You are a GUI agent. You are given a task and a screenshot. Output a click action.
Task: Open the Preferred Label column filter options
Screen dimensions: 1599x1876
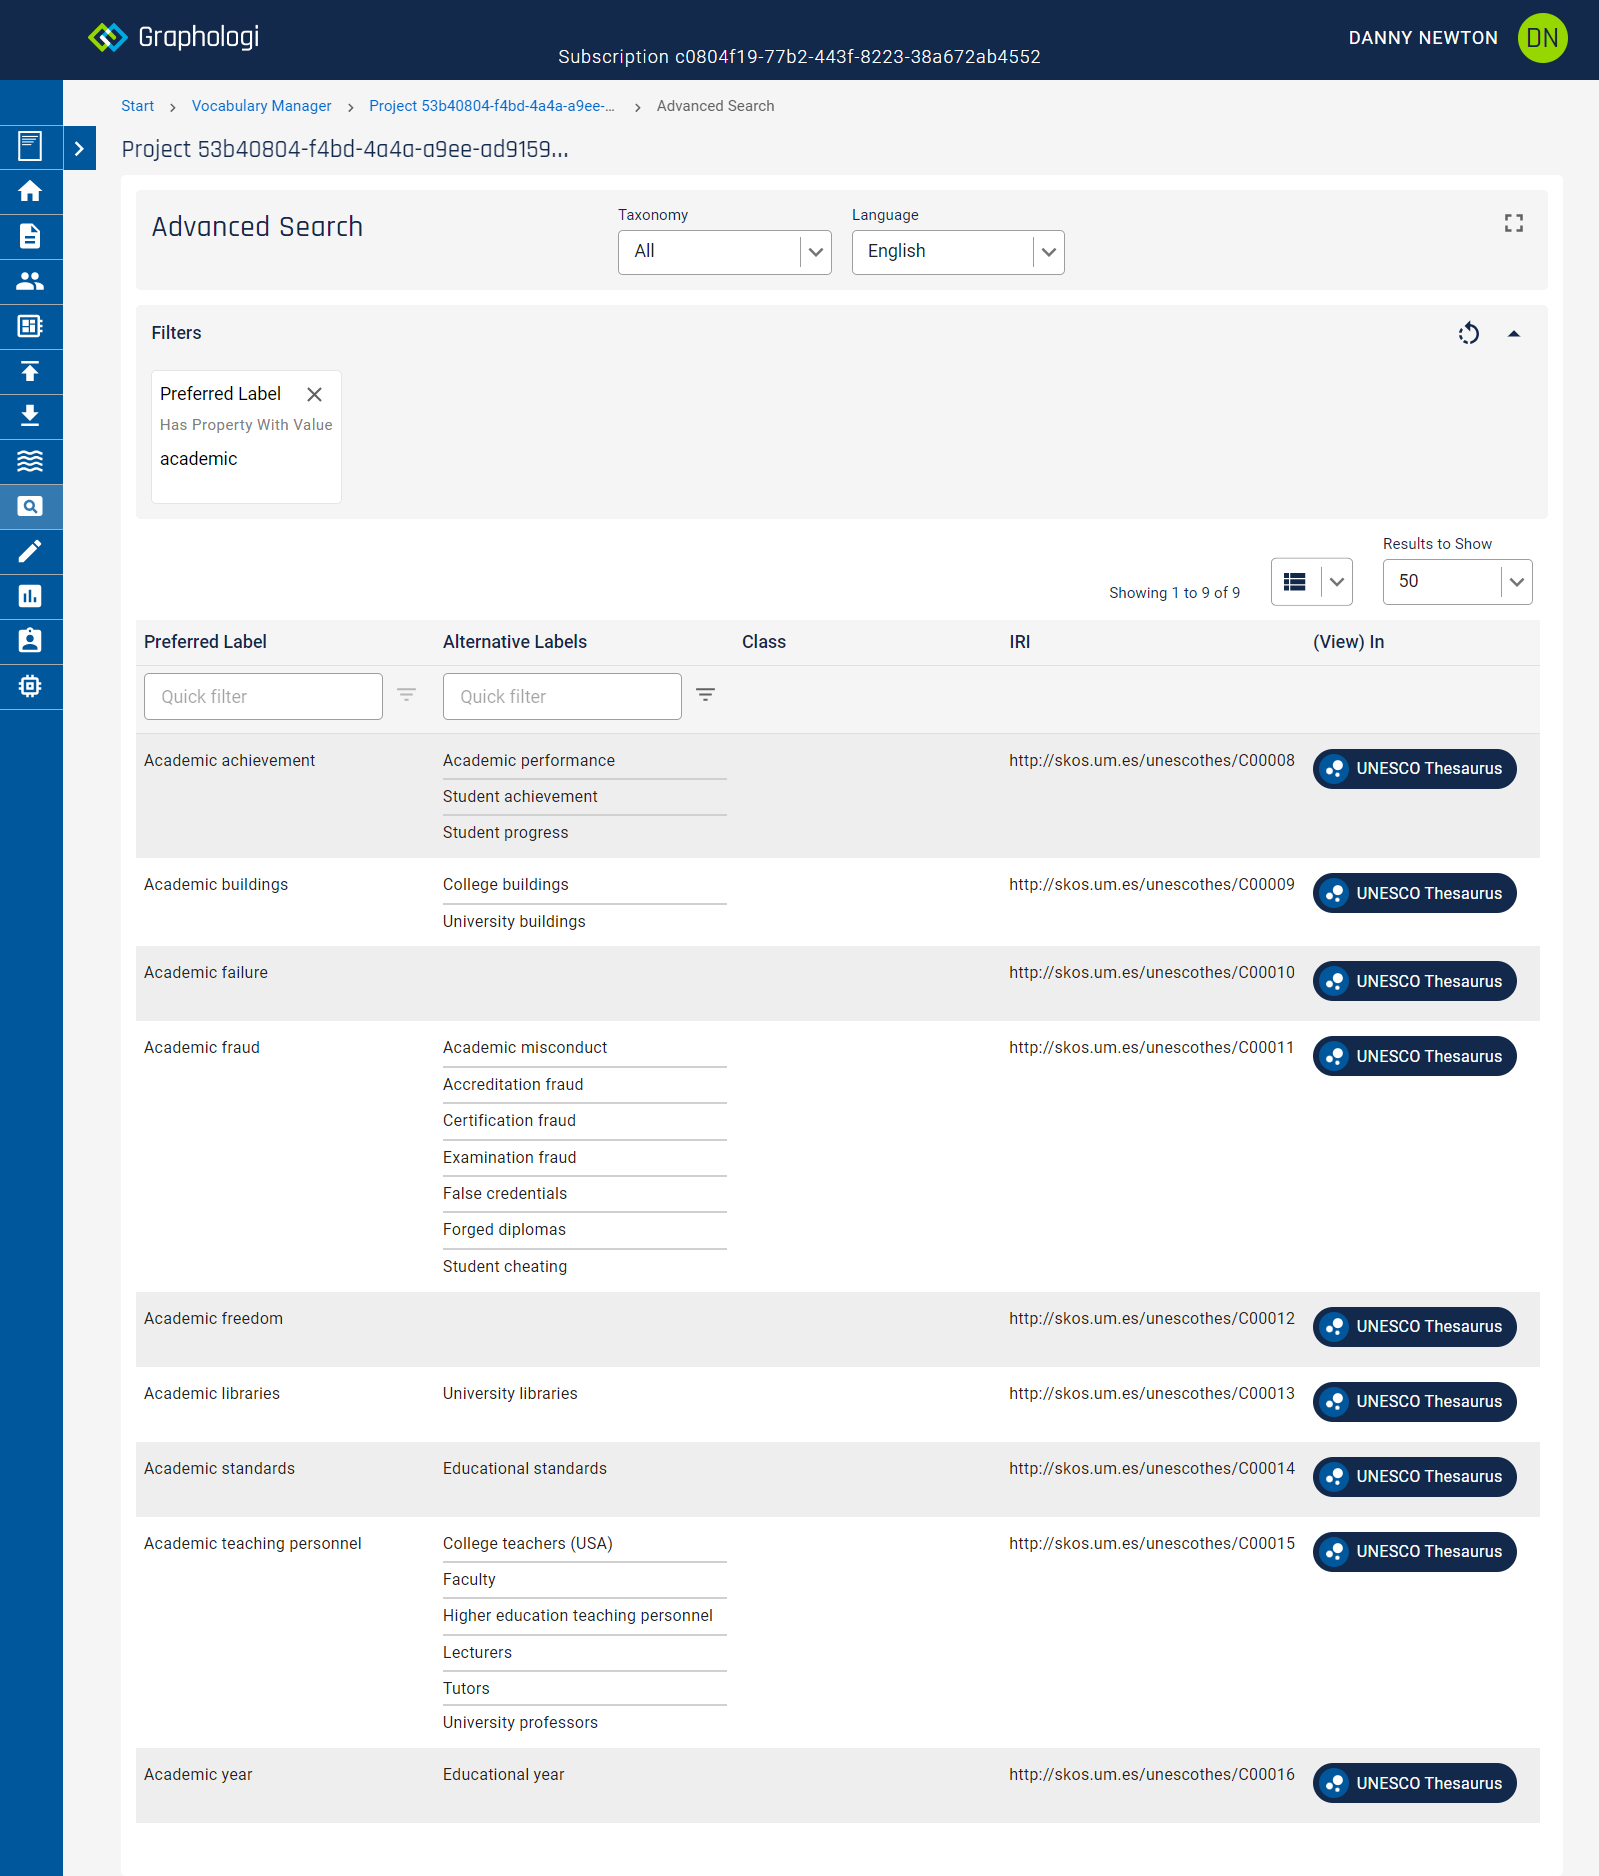click(x=406, y=695)
